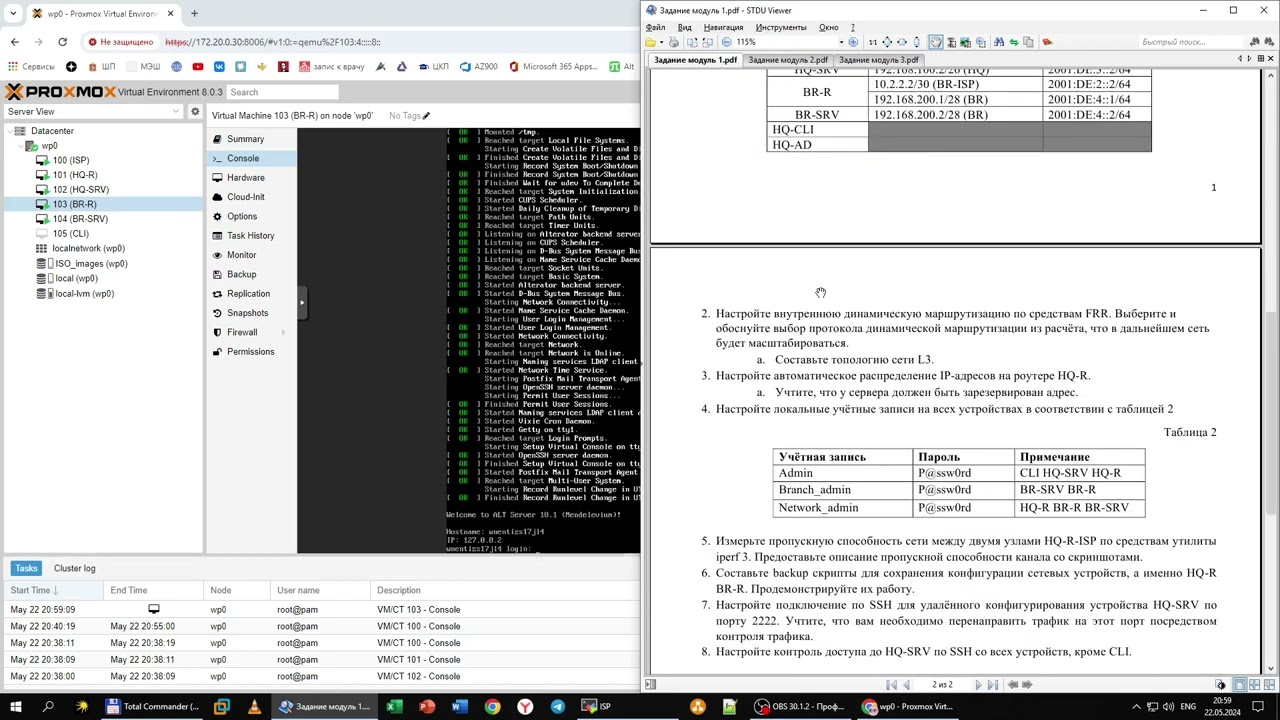Switch to Cluster log tab
Image resolution: width=1280 pixels, height=720 pixels.
(x=75, y=568)
